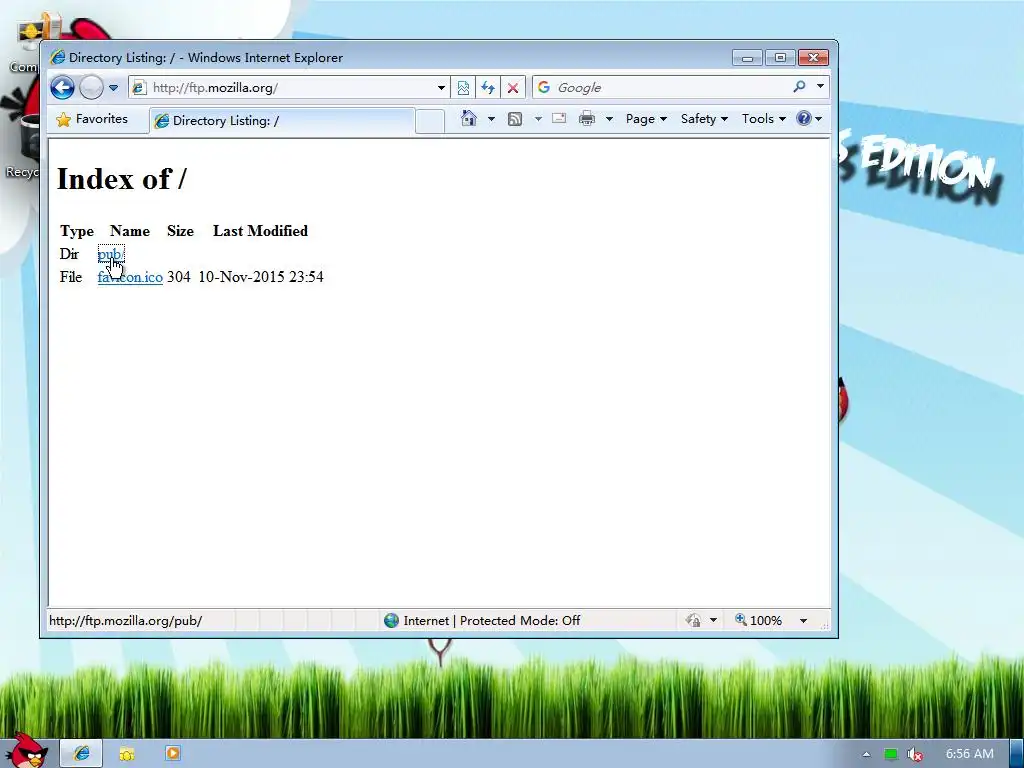Click the greyed Forward navigation button
The width and height of the screenshot is (1024, 768).
tap(91, 88)
